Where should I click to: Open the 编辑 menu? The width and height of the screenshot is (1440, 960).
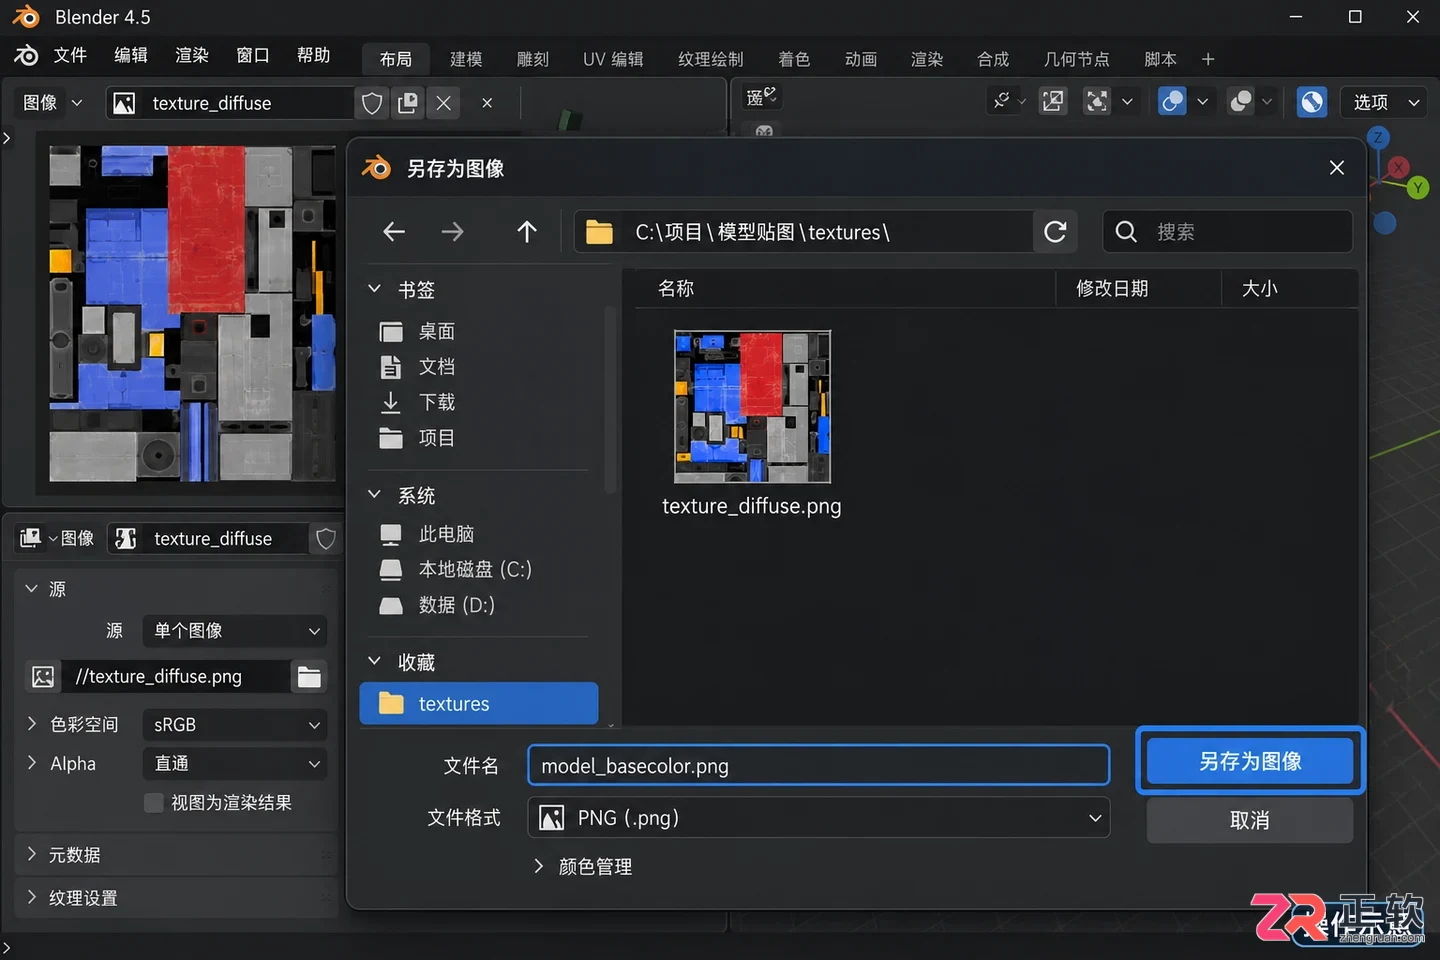131,55
